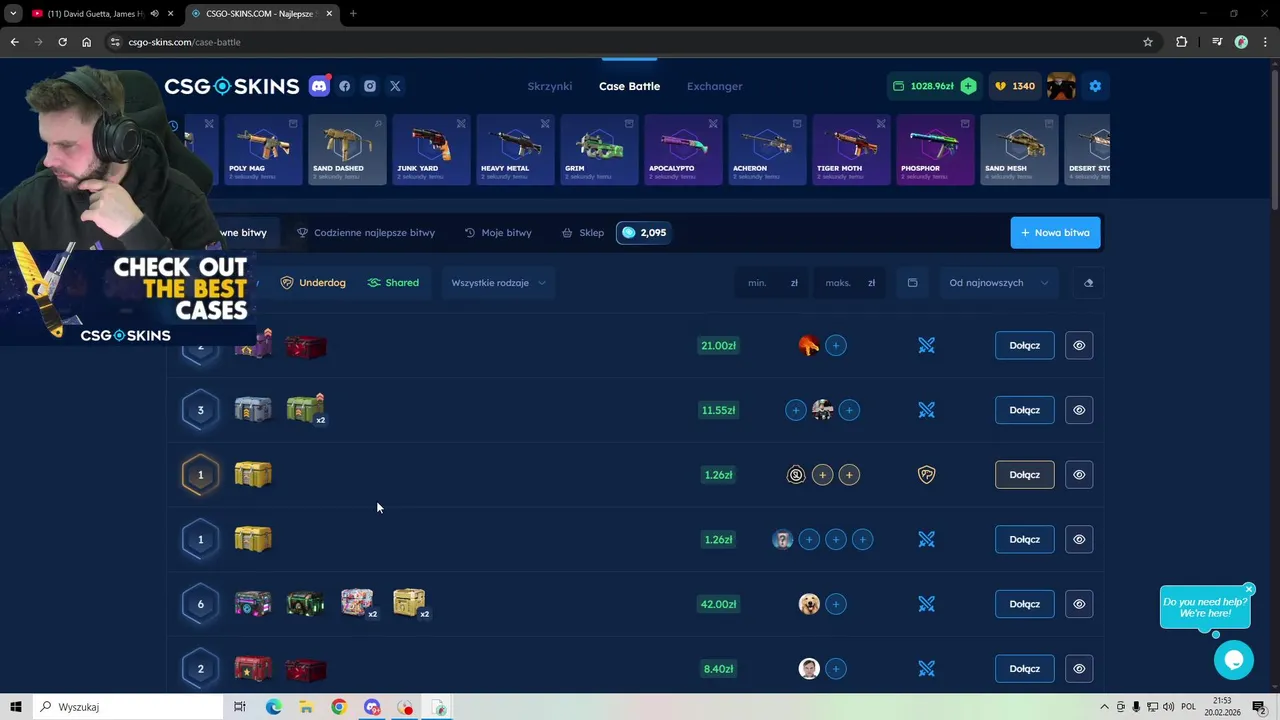Watch the four-player 1.26zł battle via eye icon
The width and height of the screenshot is (1280, 720).
(1079, 539)
